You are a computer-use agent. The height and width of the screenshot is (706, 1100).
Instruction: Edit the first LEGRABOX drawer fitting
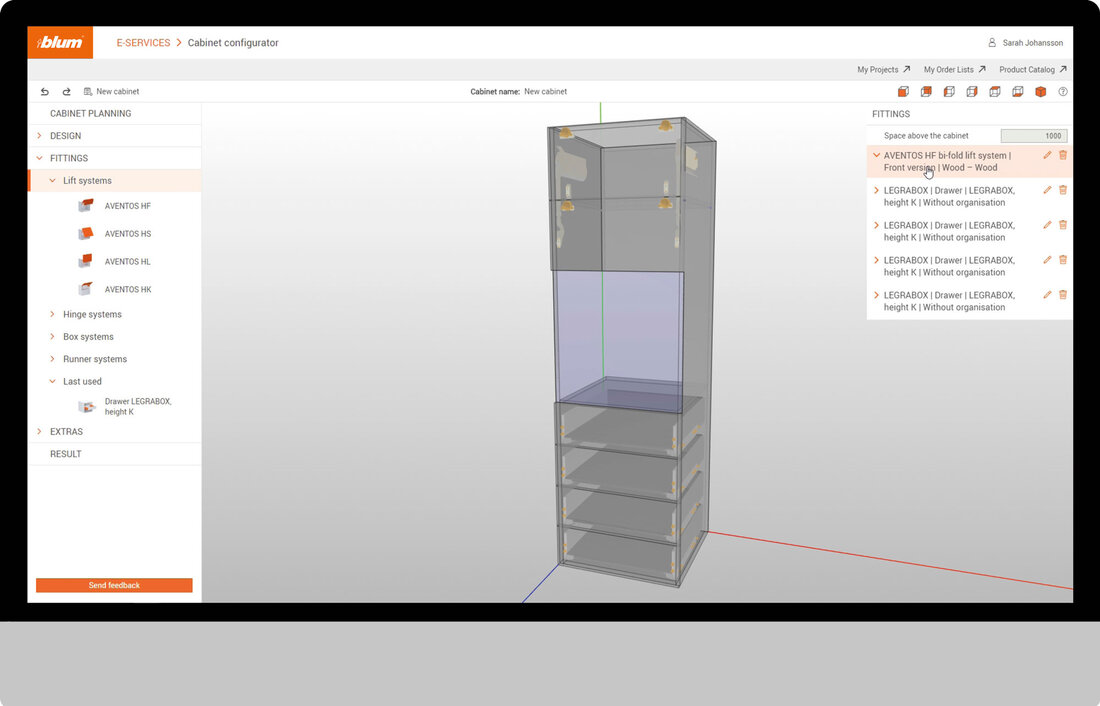(1047, 189)
